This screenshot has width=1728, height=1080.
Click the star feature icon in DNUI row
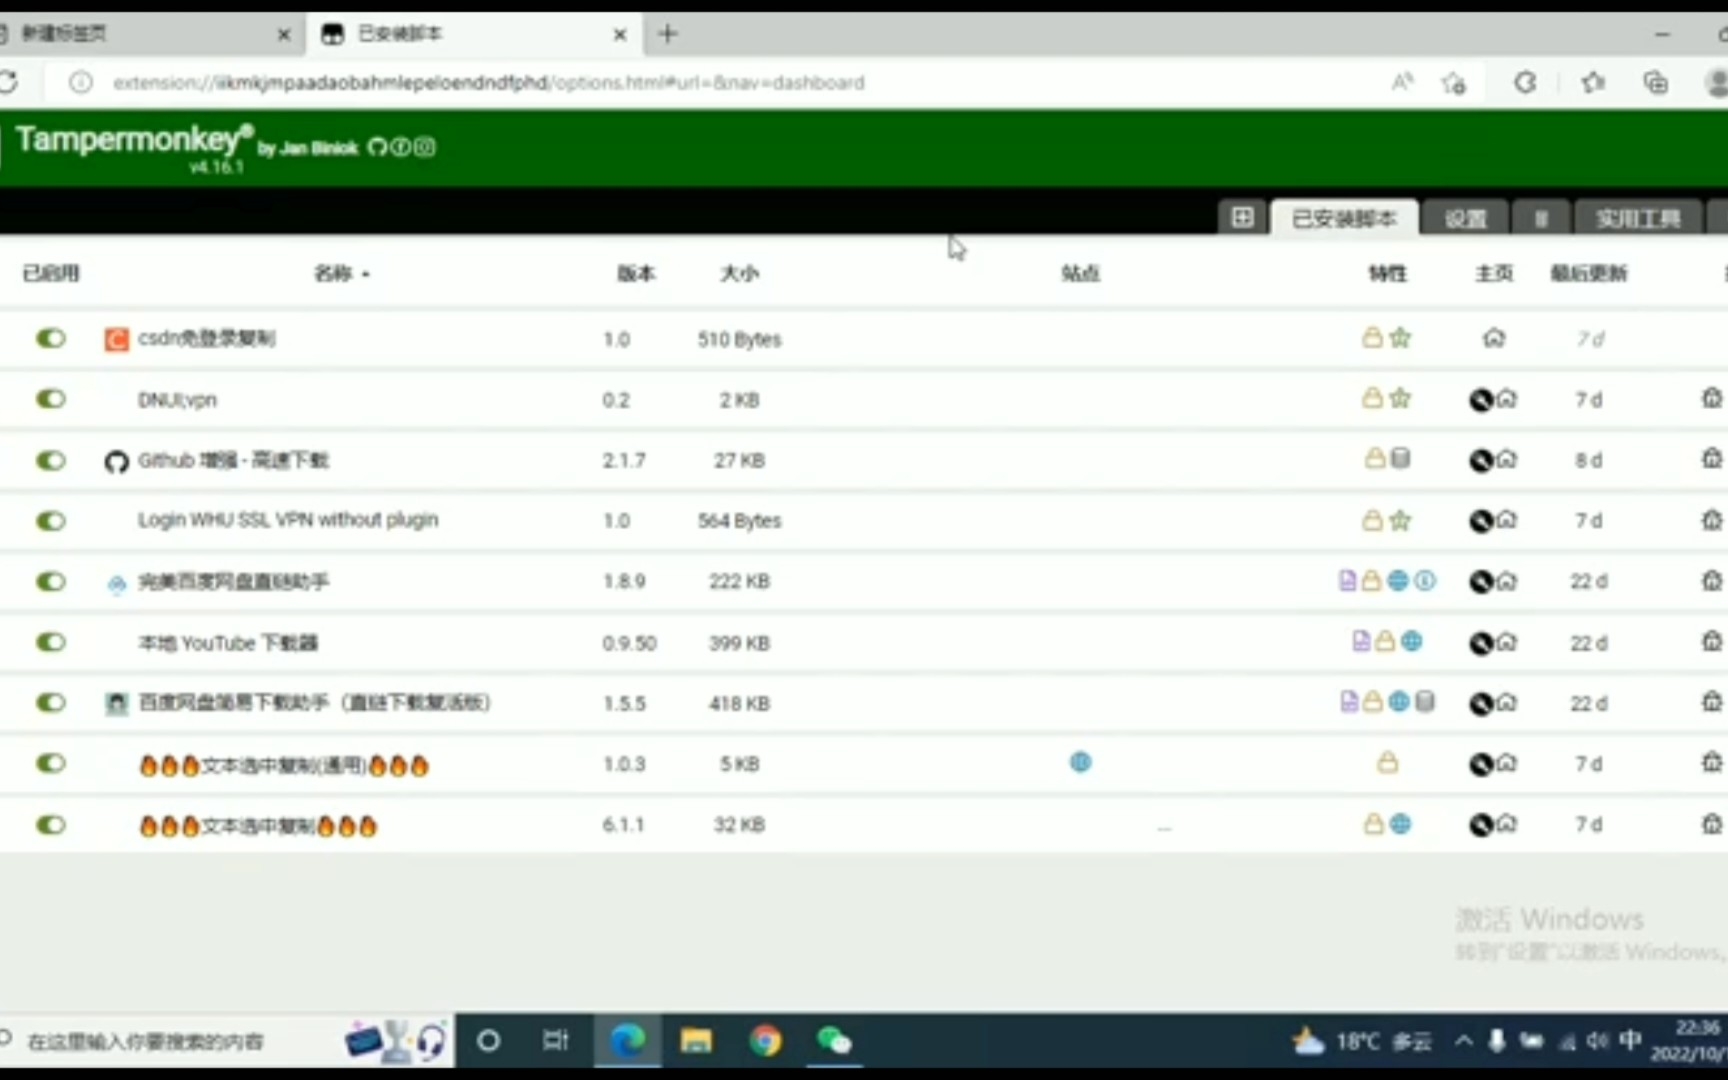pos(1400,398)
